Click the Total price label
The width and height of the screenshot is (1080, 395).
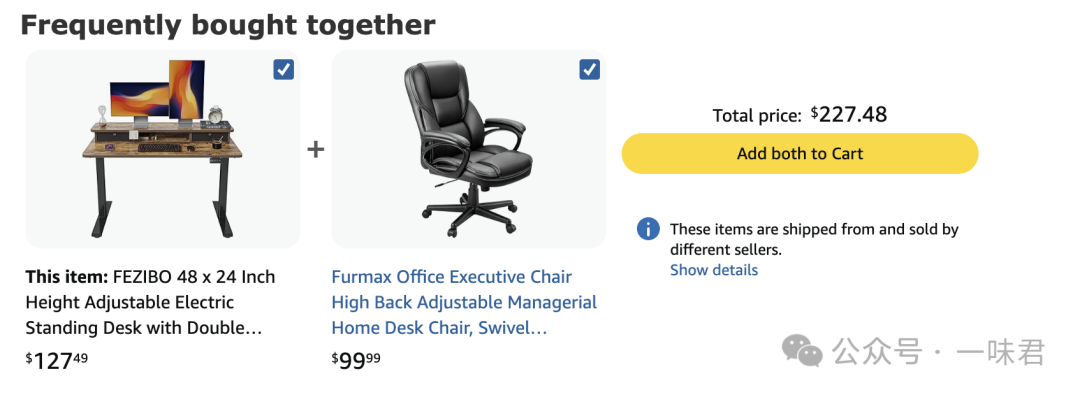pos(757,116)
